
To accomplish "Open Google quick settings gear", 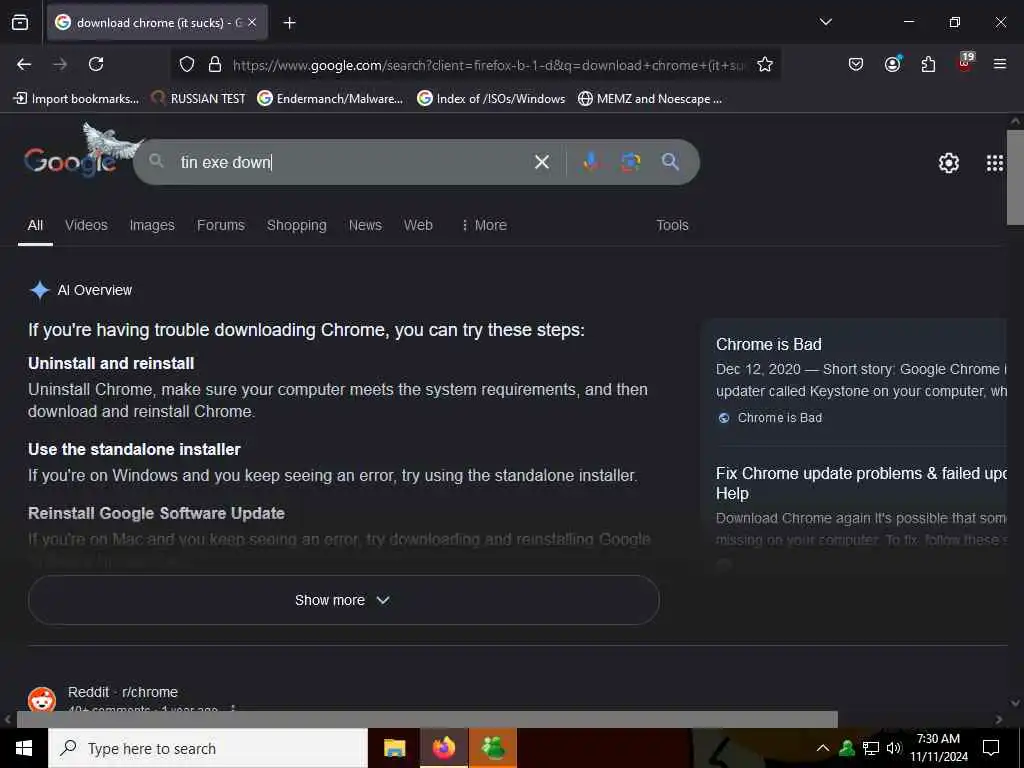I will [x=948, y=163].
